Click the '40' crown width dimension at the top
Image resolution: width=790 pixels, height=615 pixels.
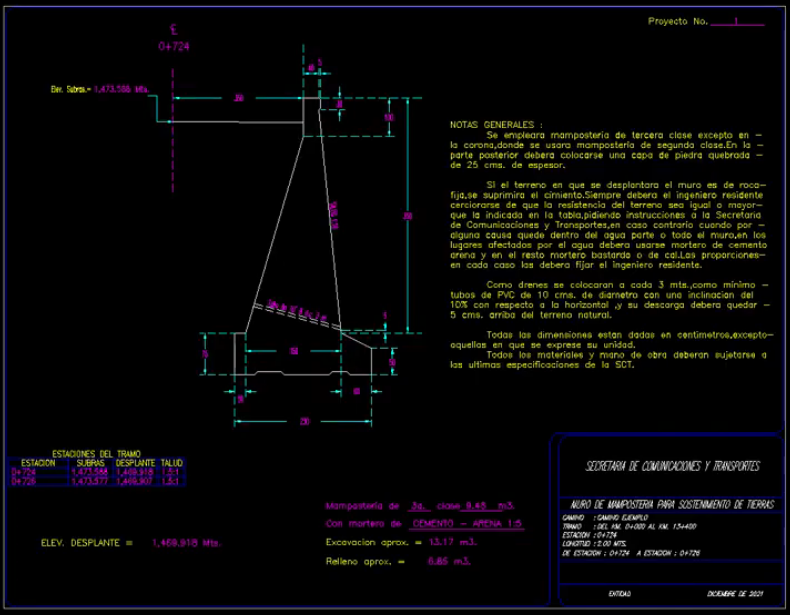tap(311, 67)
